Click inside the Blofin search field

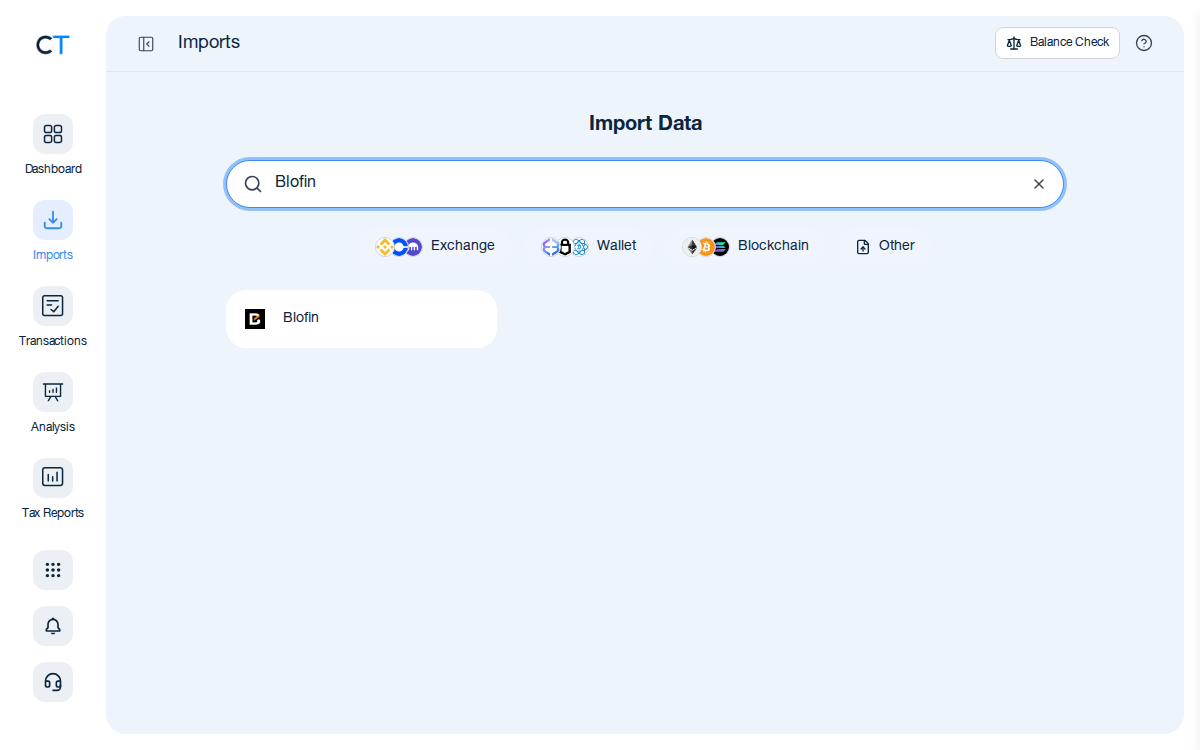[645, 184]
